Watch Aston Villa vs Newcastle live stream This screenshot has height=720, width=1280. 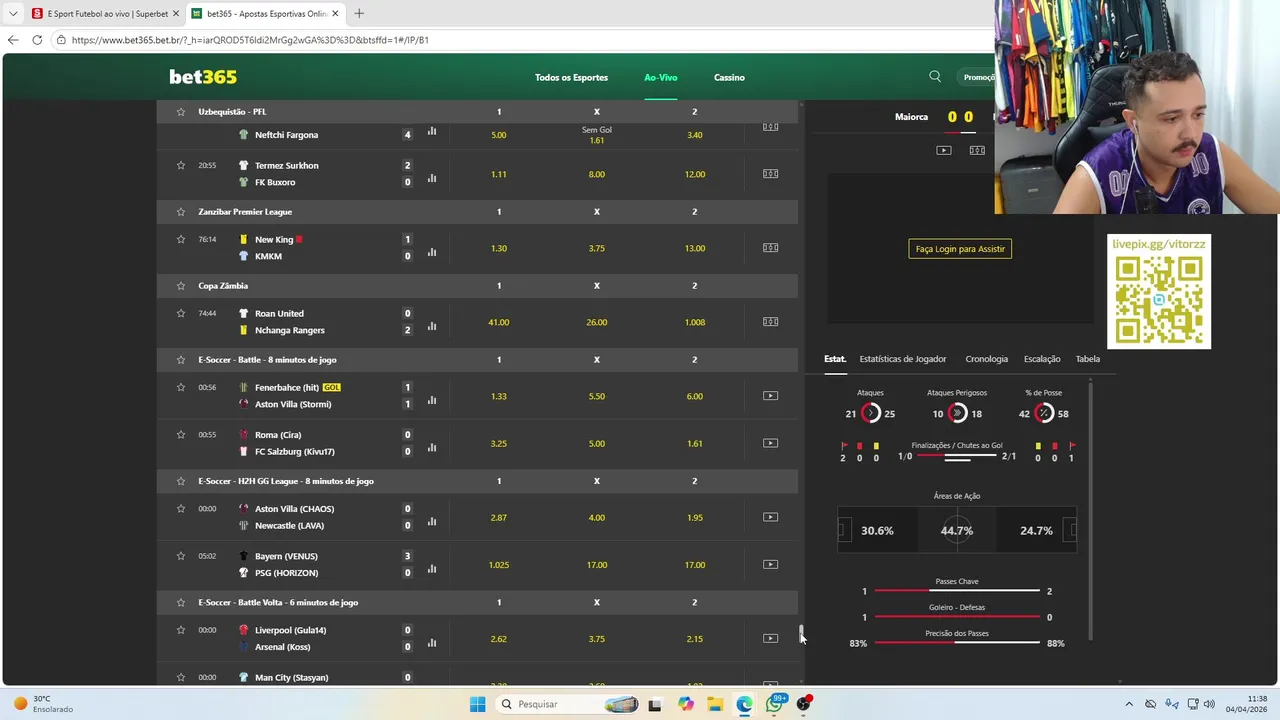770,517
